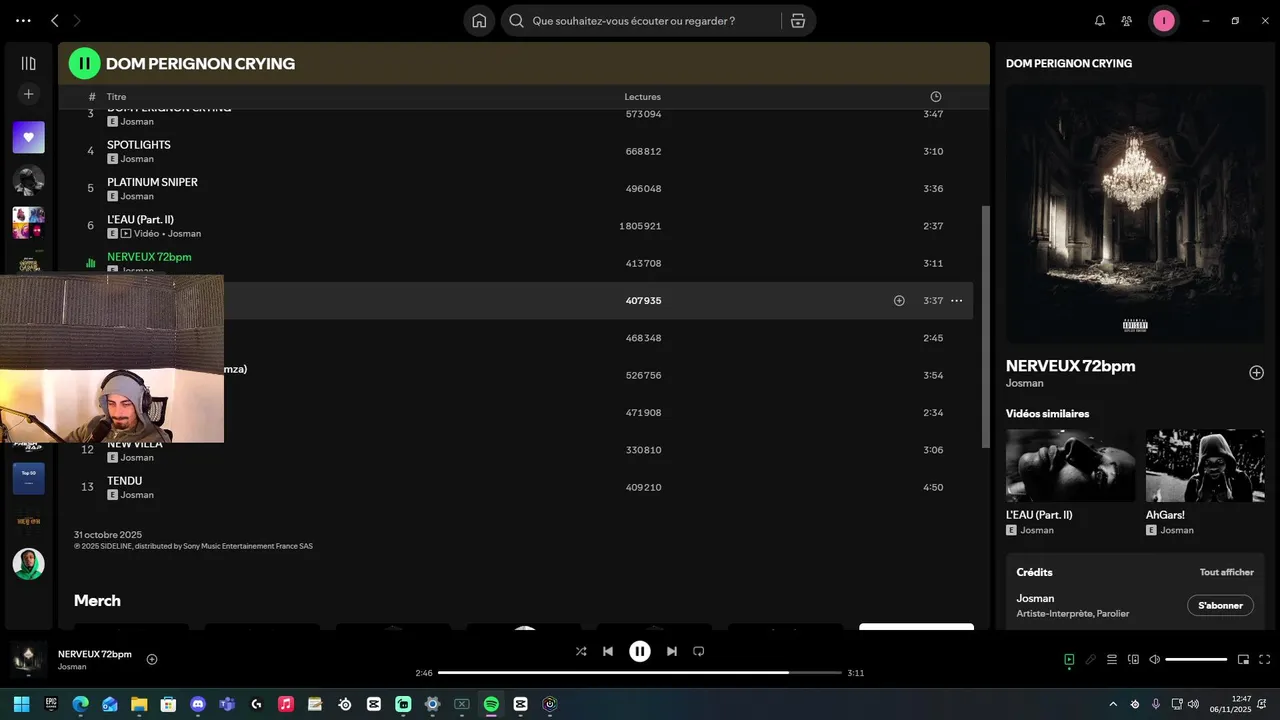
Task: Add current song to library in now-playing bar
Action: coord(152,659)
